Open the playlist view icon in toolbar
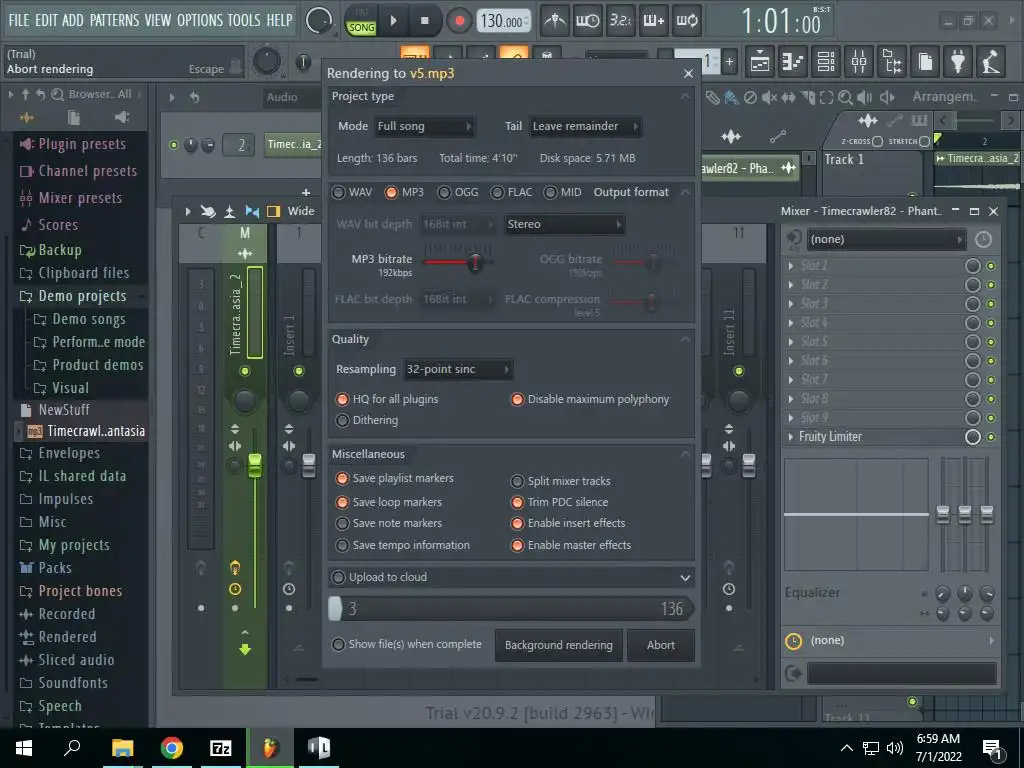This screenshot has width=1024, height=768. (x=760, y=61)
